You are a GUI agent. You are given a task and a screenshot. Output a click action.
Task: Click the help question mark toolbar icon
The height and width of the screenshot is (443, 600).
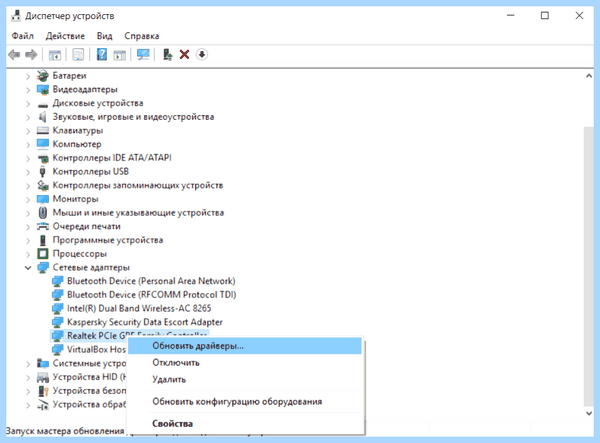(x=102, y=54)
